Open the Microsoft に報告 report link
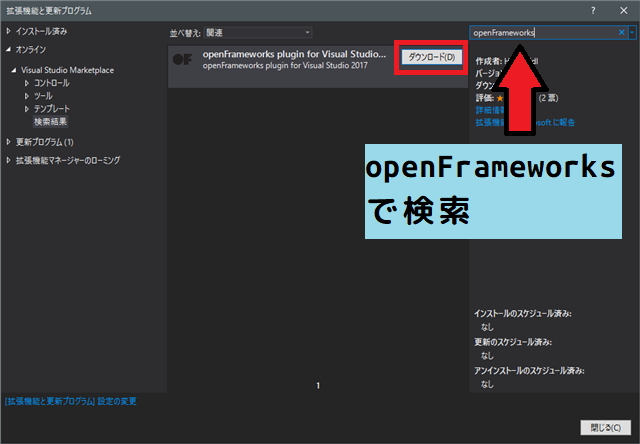The height and width of the screenshot is (444, 640). coord(525,122)
